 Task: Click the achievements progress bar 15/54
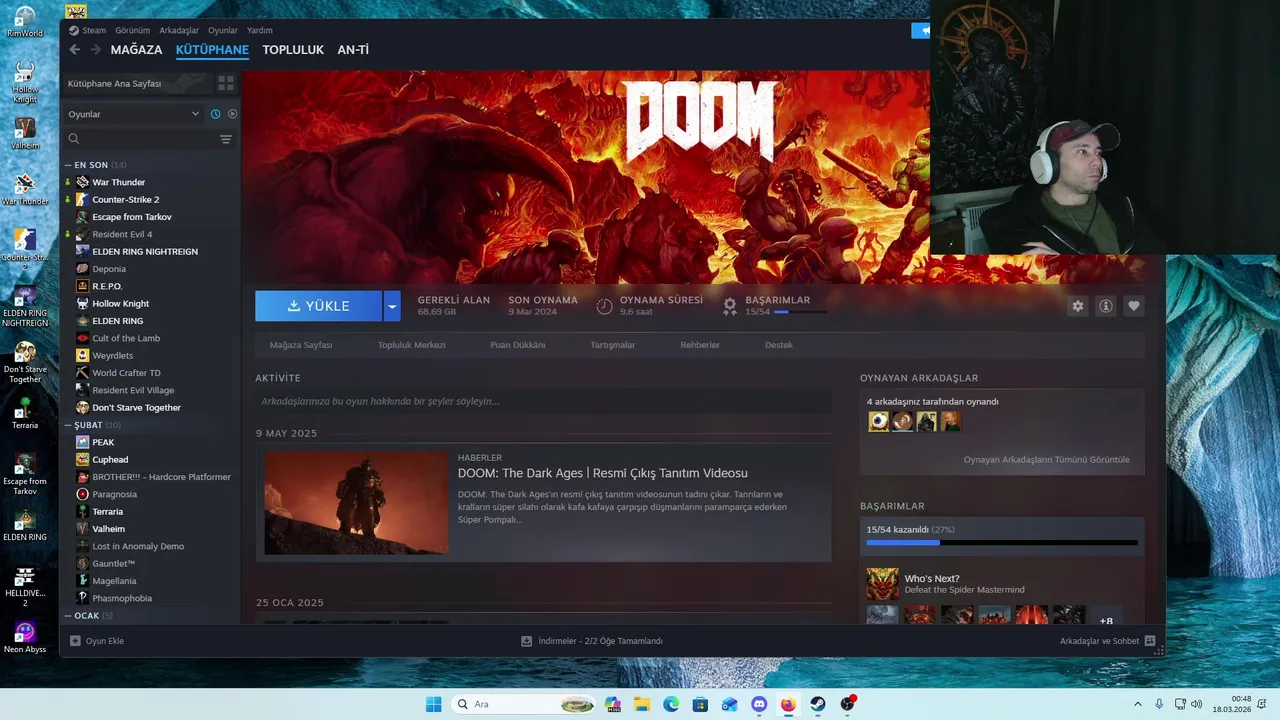(x=1002, y=542)
